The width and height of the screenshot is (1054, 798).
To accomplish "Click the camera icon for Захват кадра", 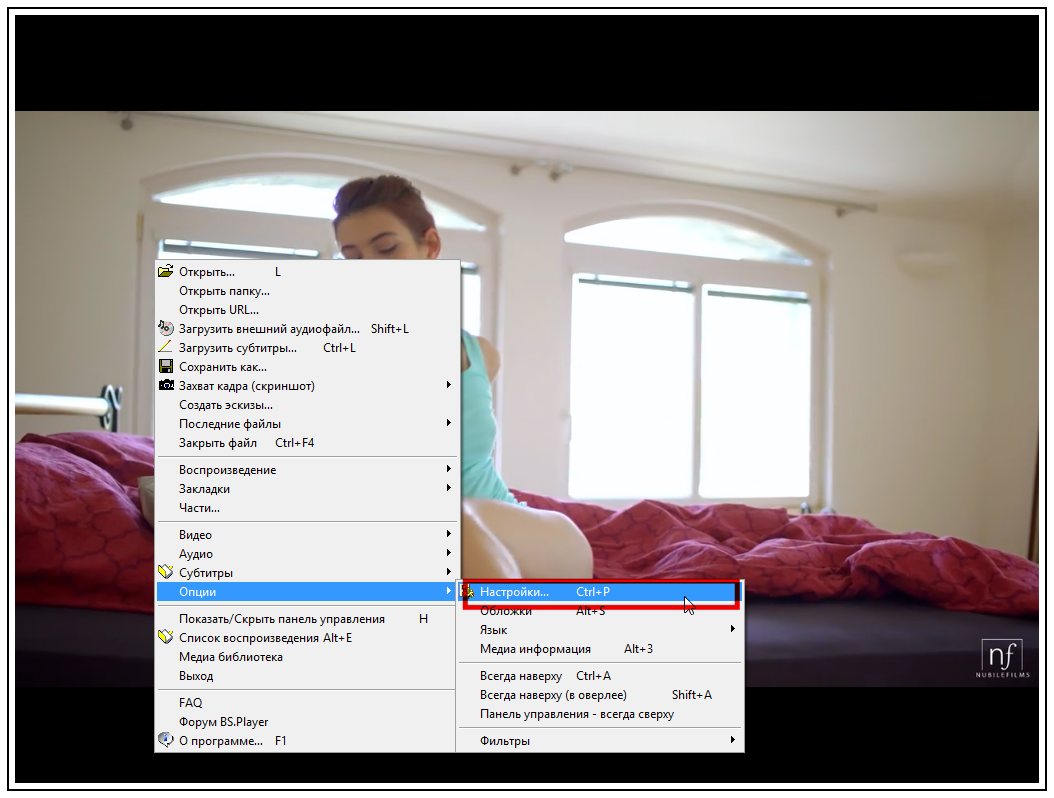I will click(x=165, y=385).
